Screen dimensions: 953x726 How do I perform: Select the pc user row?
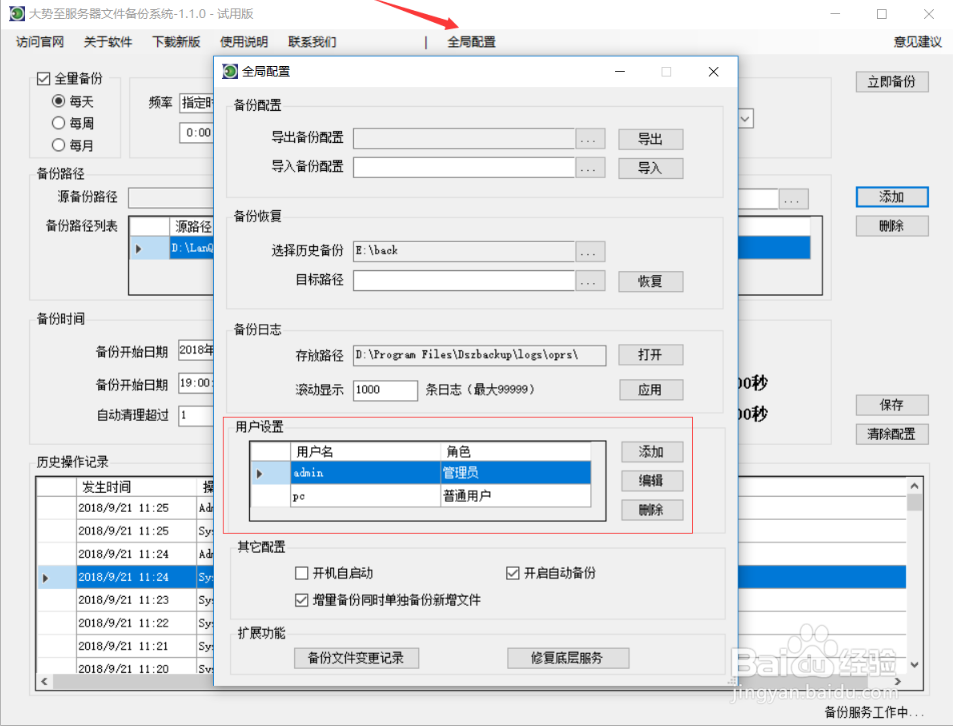click(421, 496)
